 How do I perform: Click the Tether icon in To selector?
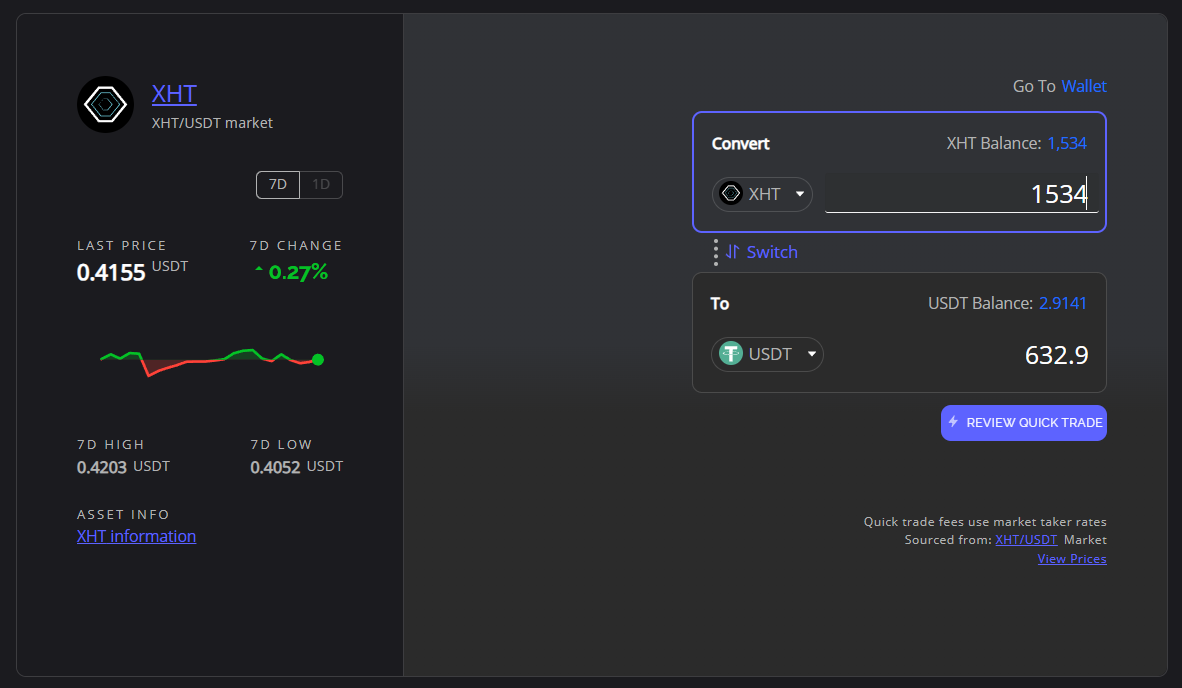(x=730, y=353)
